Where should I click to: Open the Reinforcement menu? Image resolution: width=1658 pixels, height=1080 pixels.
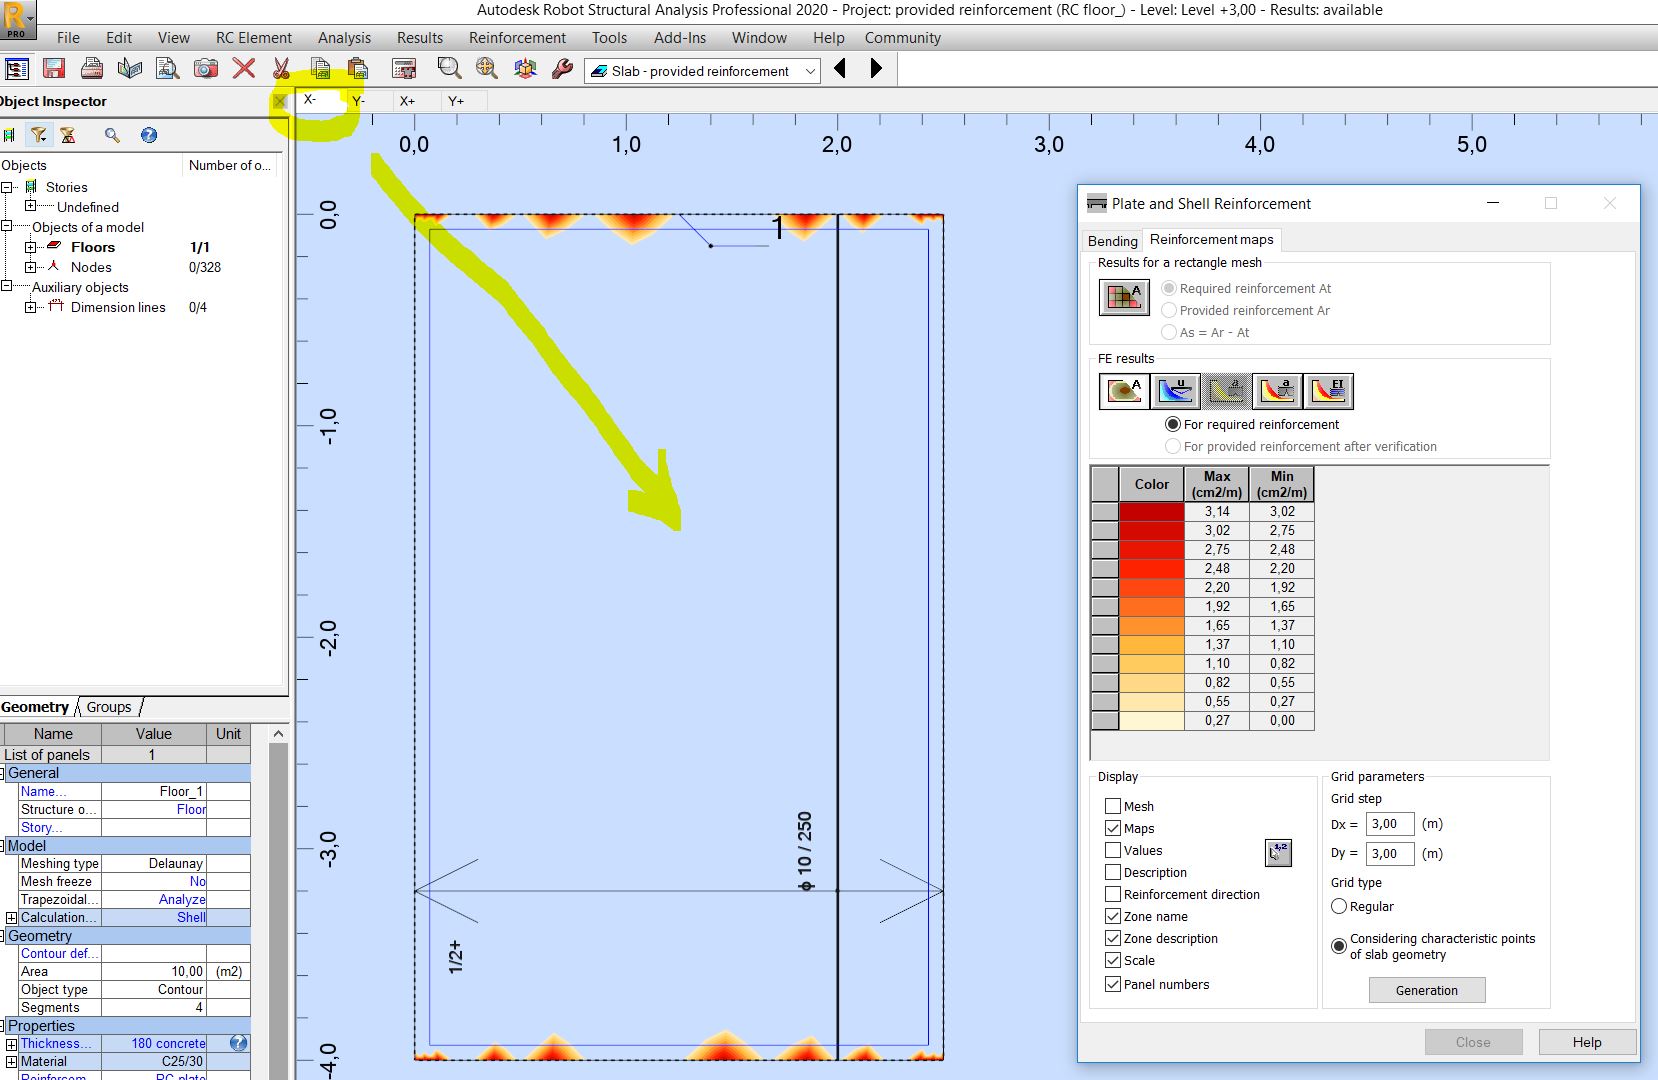pos(516,37)
